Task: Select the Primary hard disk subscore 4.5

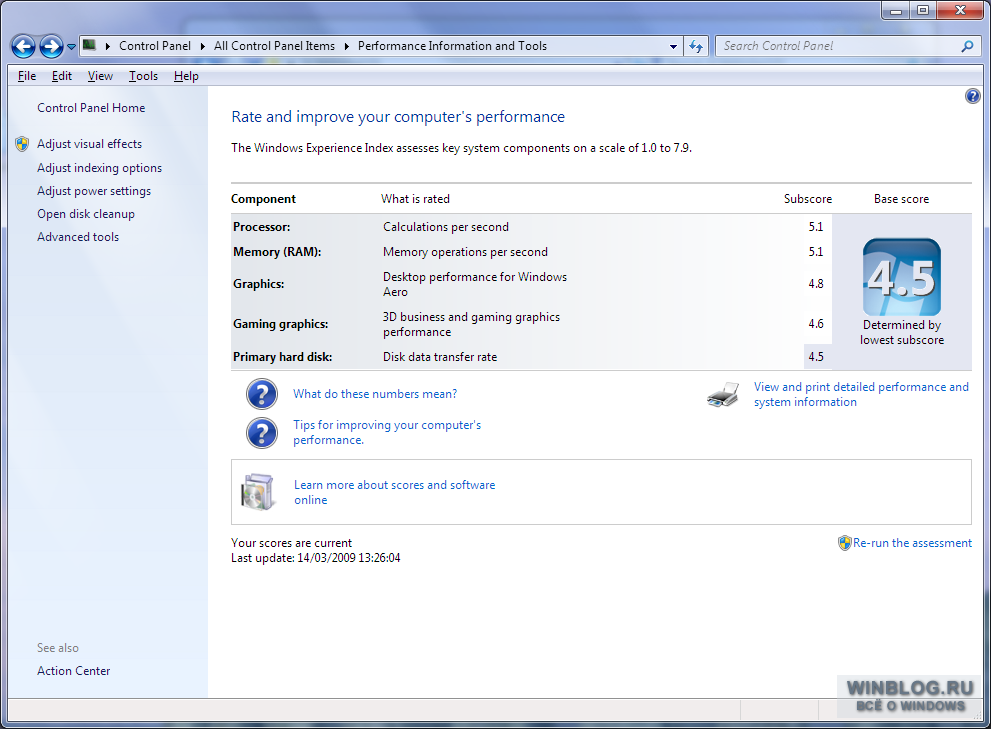Action: coord(816,357)
